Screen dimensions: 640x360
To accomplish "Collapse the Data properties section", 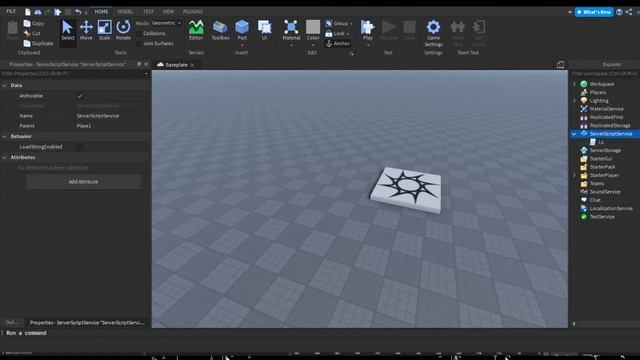I will coord(4,85).
